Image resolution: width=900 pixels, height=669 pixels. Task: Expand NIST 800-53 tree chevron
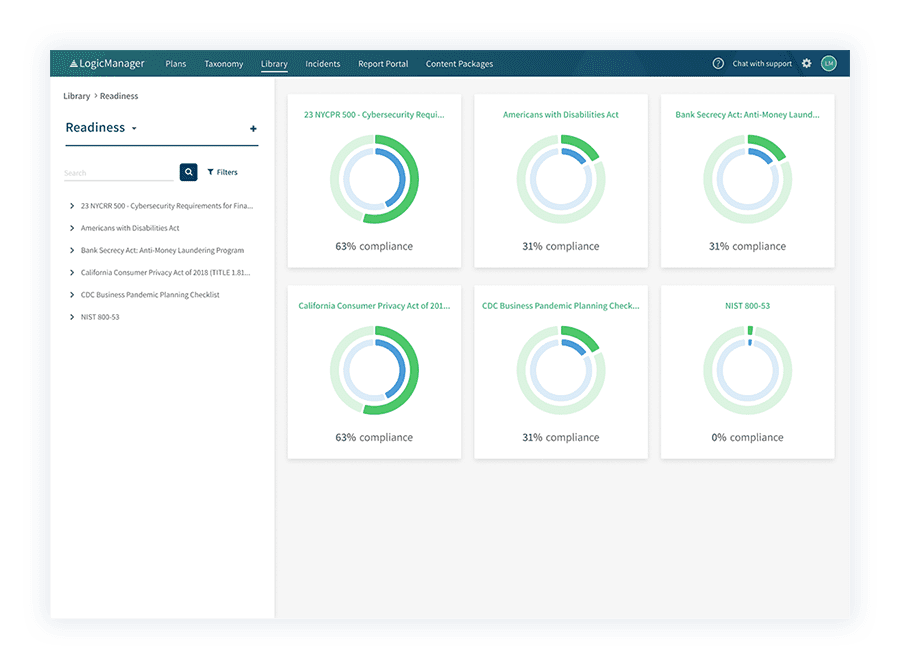tap(72, 317)
